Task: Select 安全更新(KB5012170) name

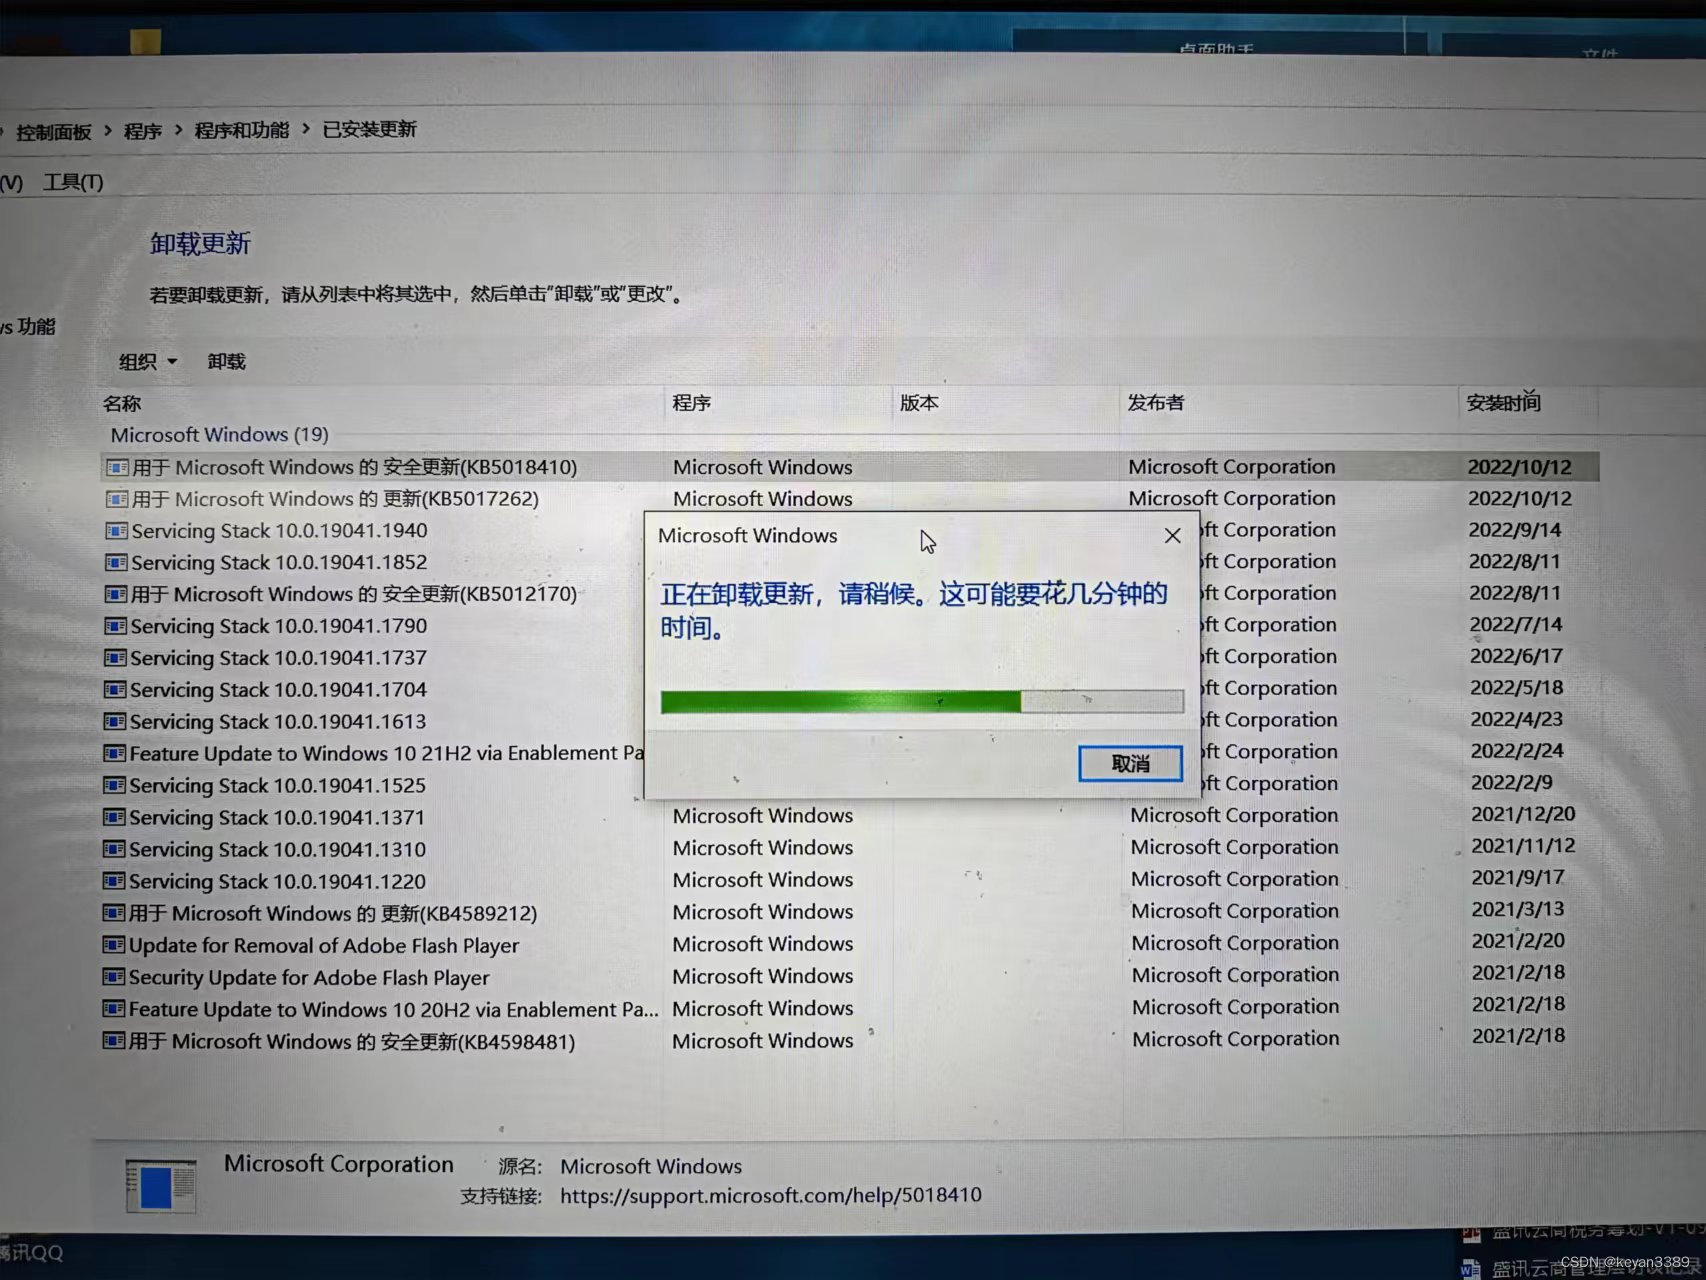Action: 354,594
